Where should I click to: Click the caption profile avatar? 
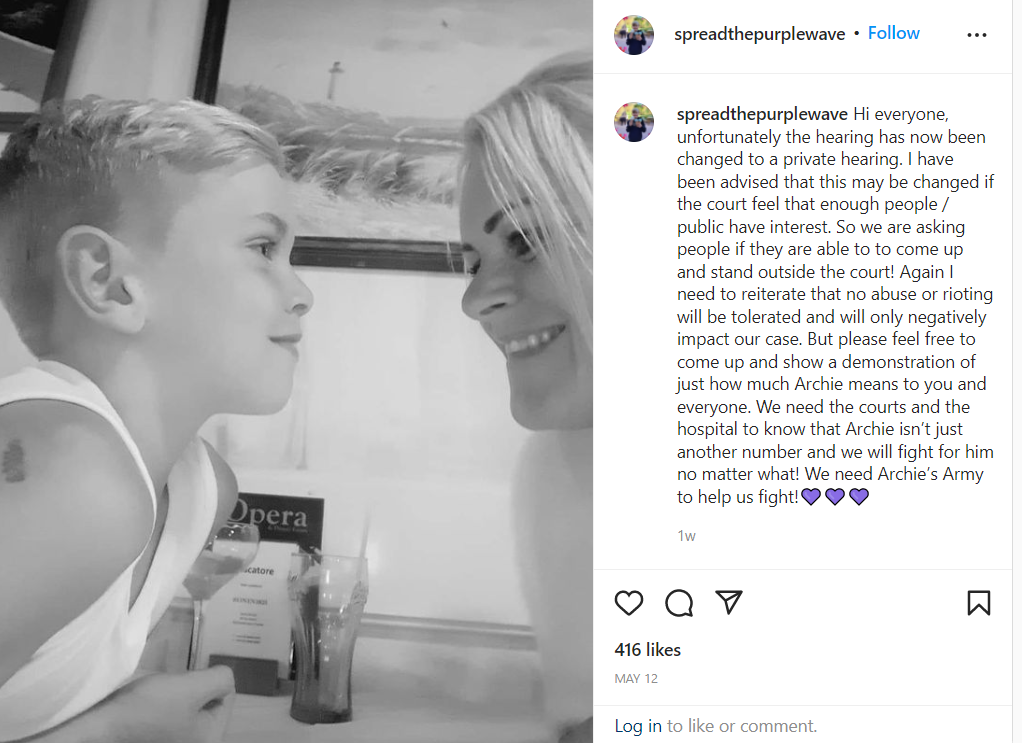click(x=634, y=122)
